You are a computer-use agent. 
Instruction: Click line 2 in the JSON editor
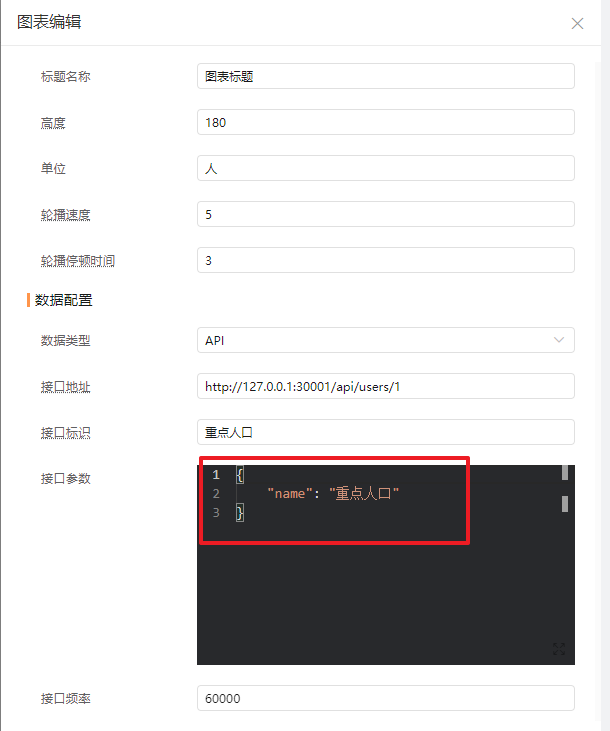tap(333, 493)
